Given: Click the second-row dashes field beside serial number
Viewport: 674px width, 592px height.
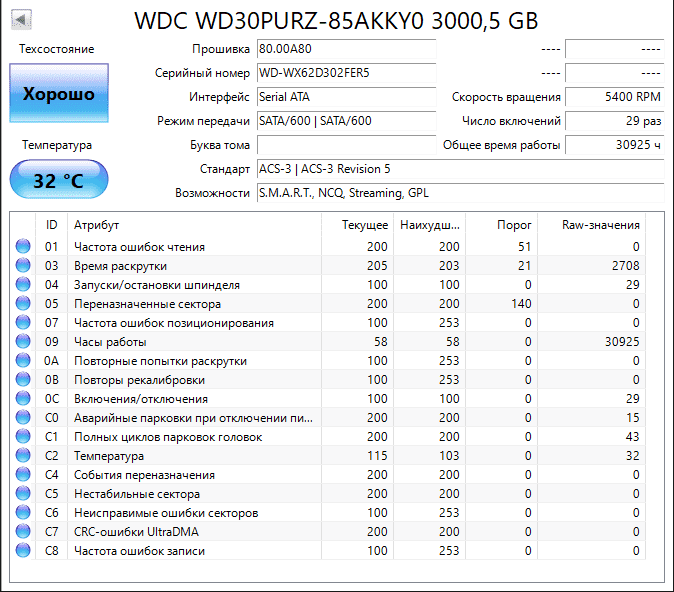Looking at the screenshot, I should coord(615,73).
